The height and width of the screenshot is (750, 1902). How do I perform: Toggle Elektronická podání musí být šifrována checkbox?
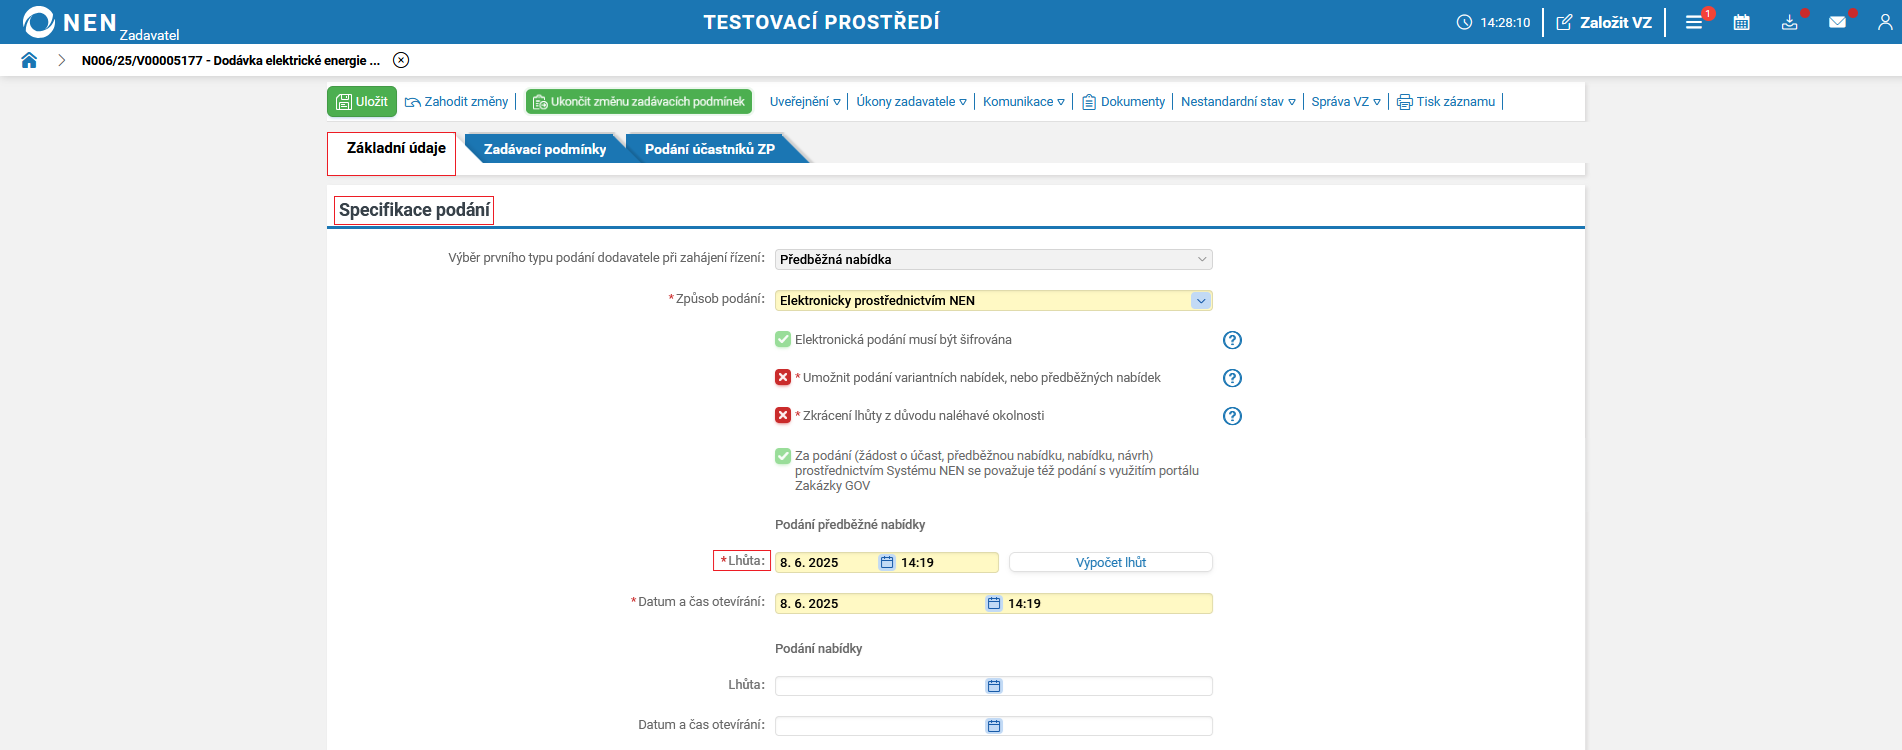pyautogui.click(x=783, y=339)
